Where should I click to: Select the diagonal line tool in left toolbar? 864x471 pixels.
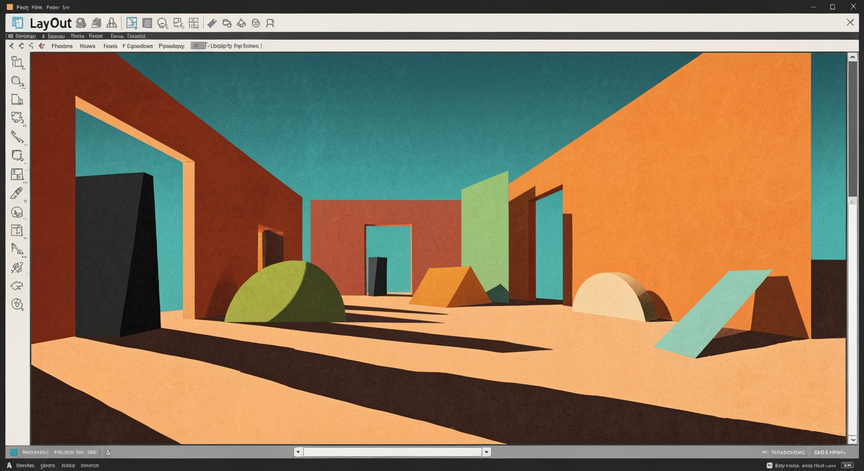tap(18, 137)
